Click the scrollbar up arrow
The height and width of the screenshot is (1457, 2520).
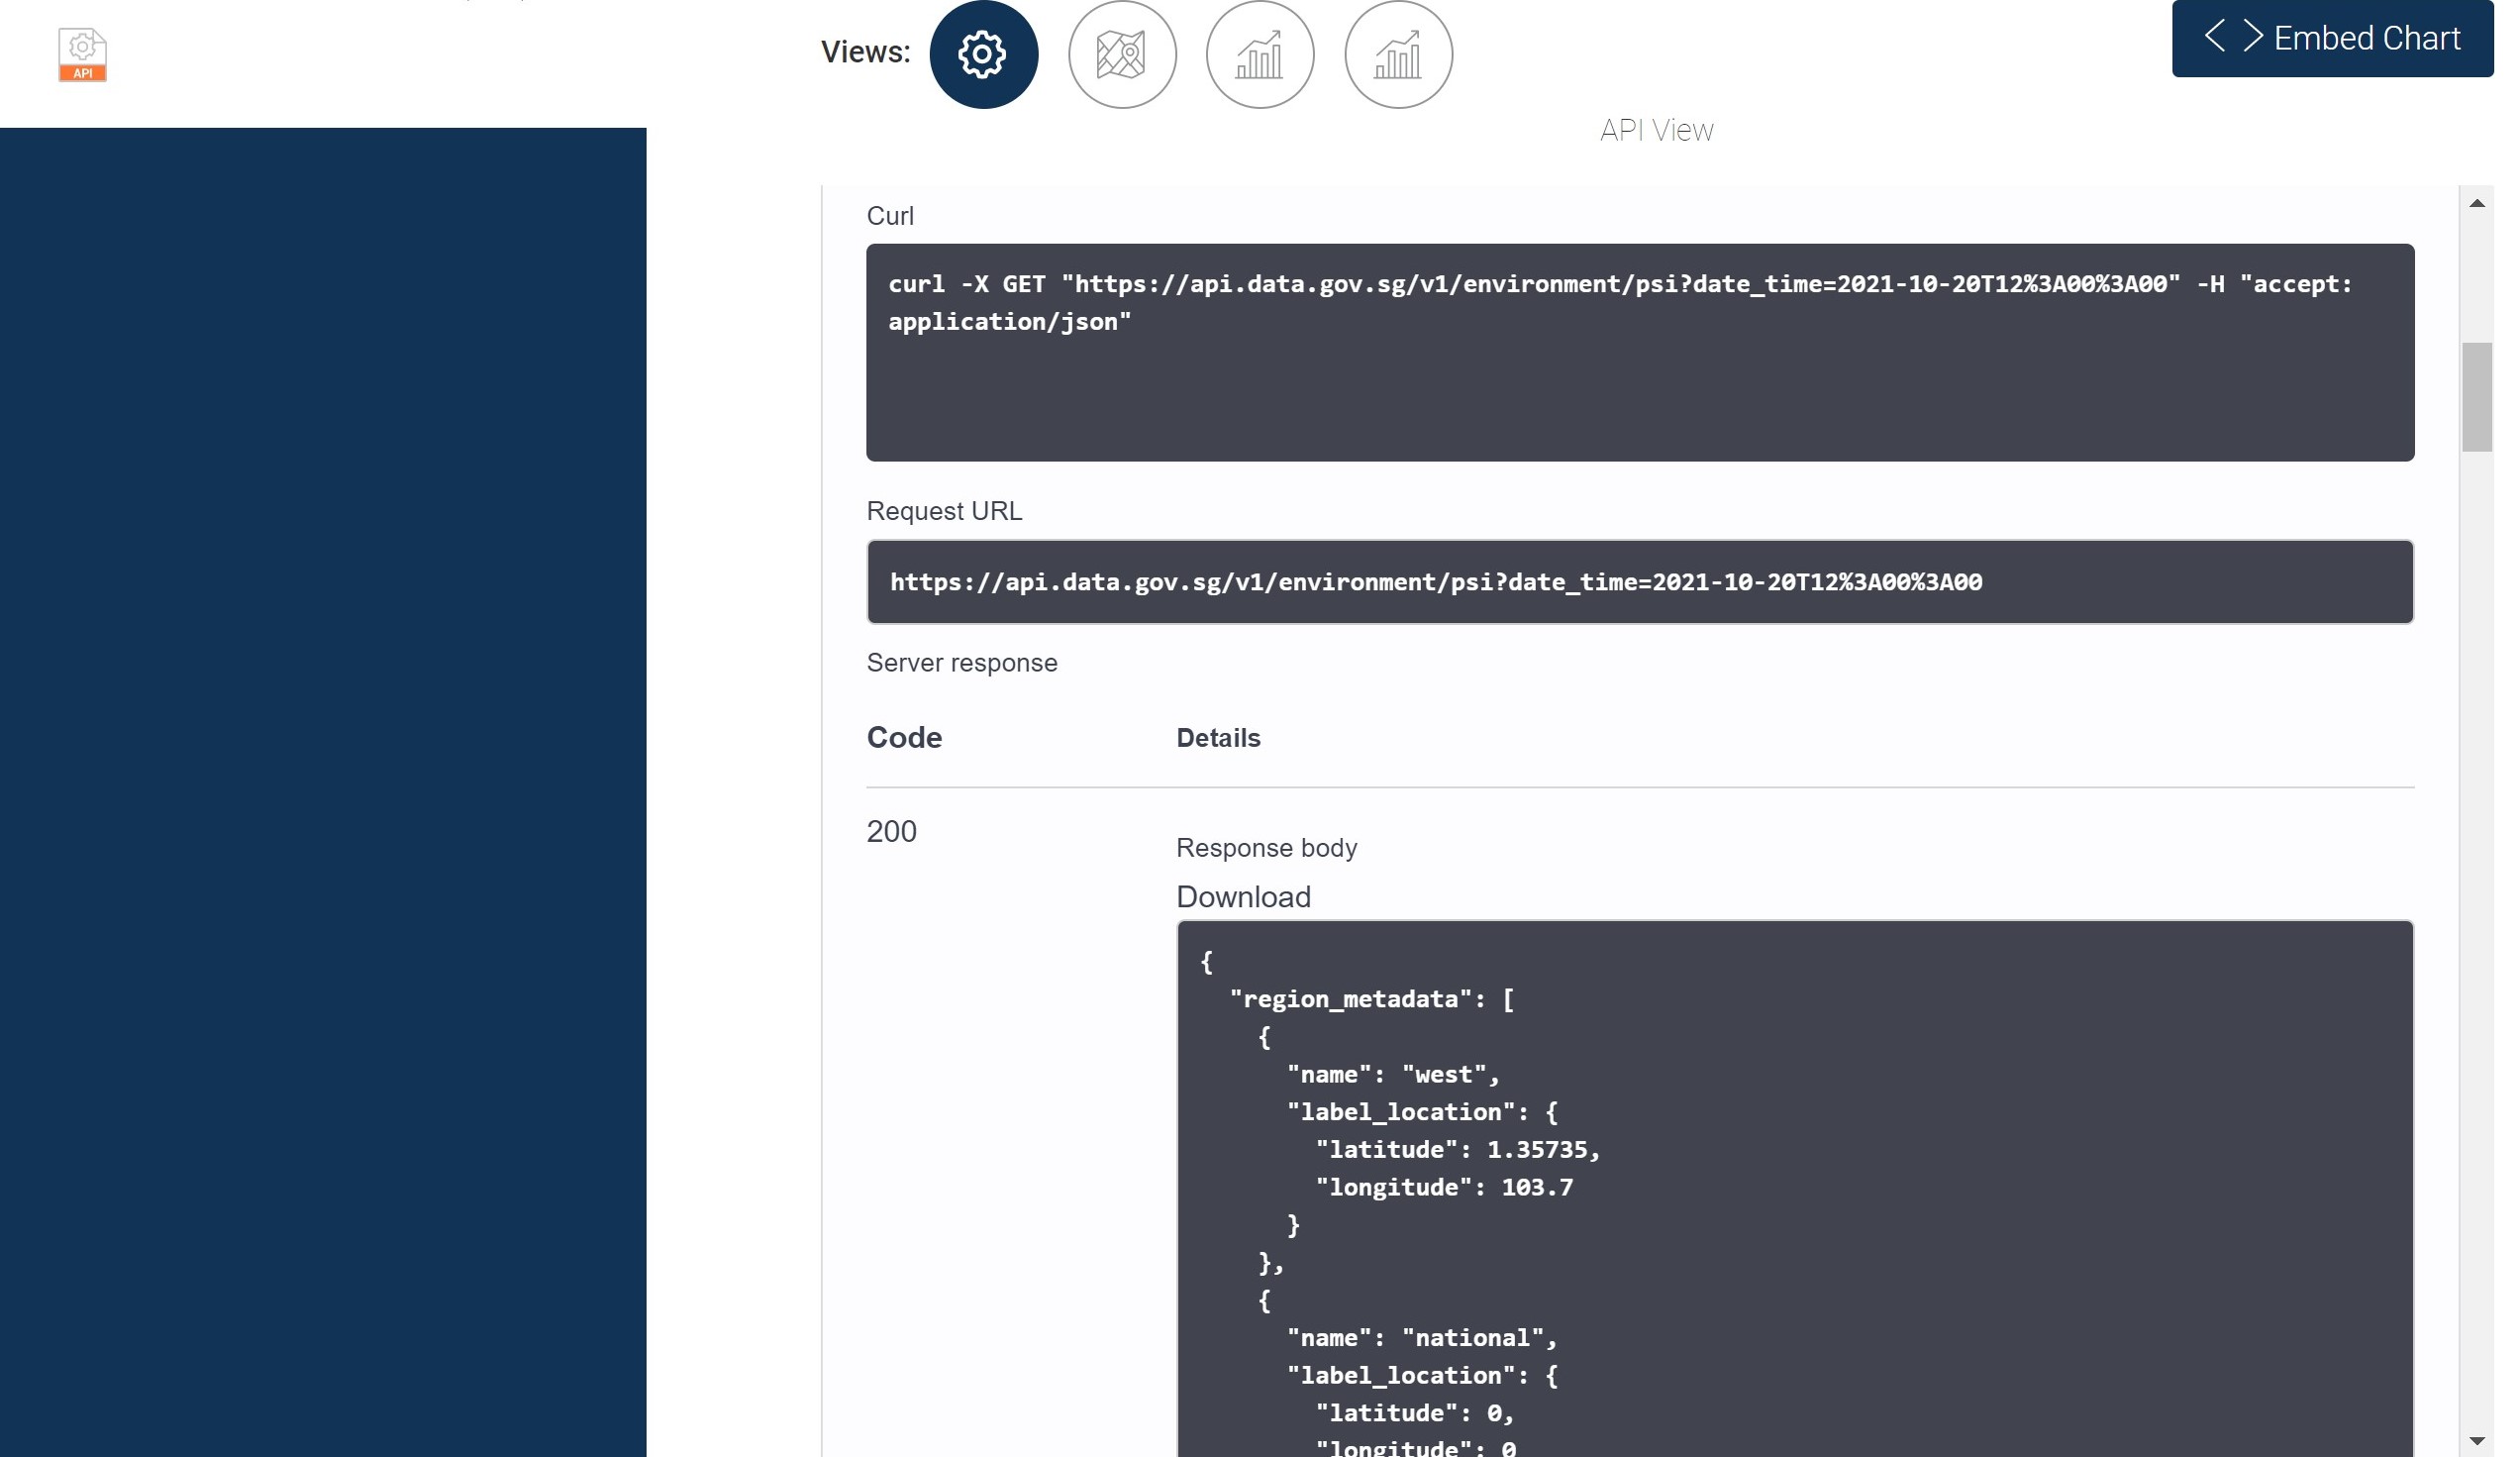2476,203
